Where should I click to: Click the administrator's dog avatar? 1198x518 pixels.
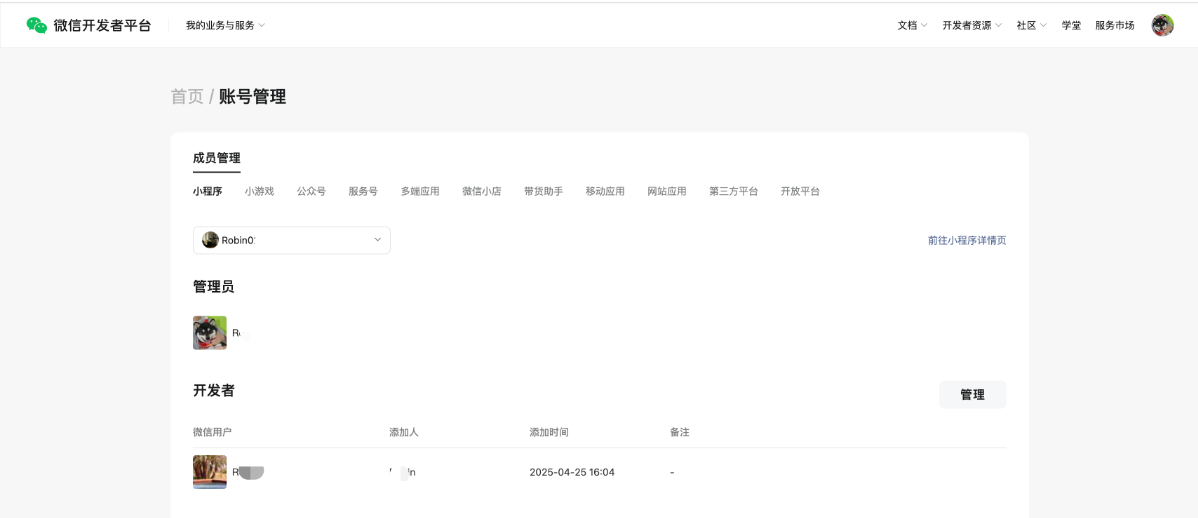(210, 333)
